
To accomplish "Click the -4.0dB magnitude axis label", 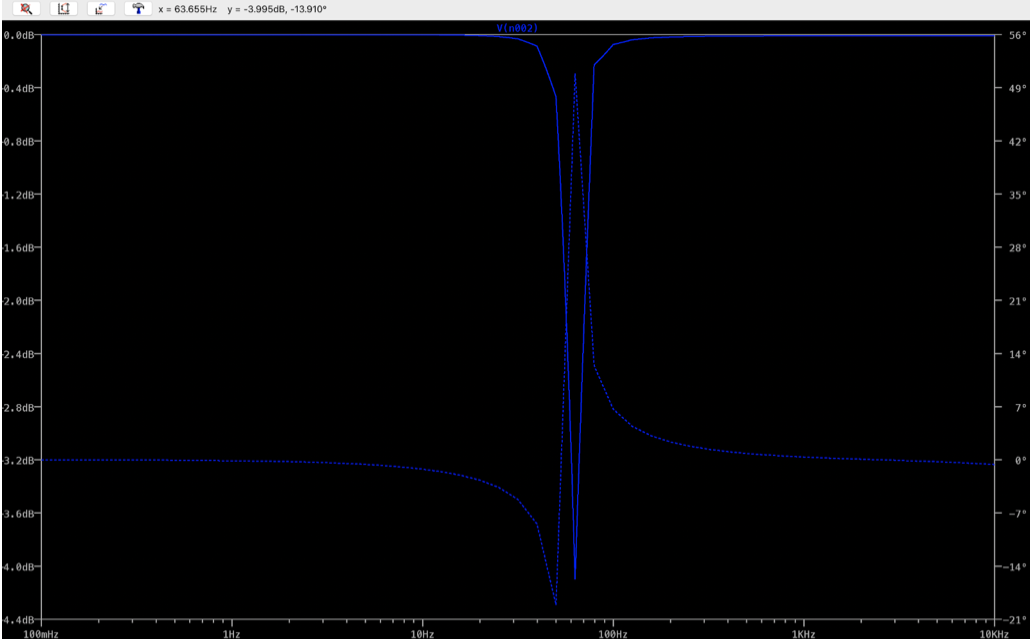I will pos(18,566).
